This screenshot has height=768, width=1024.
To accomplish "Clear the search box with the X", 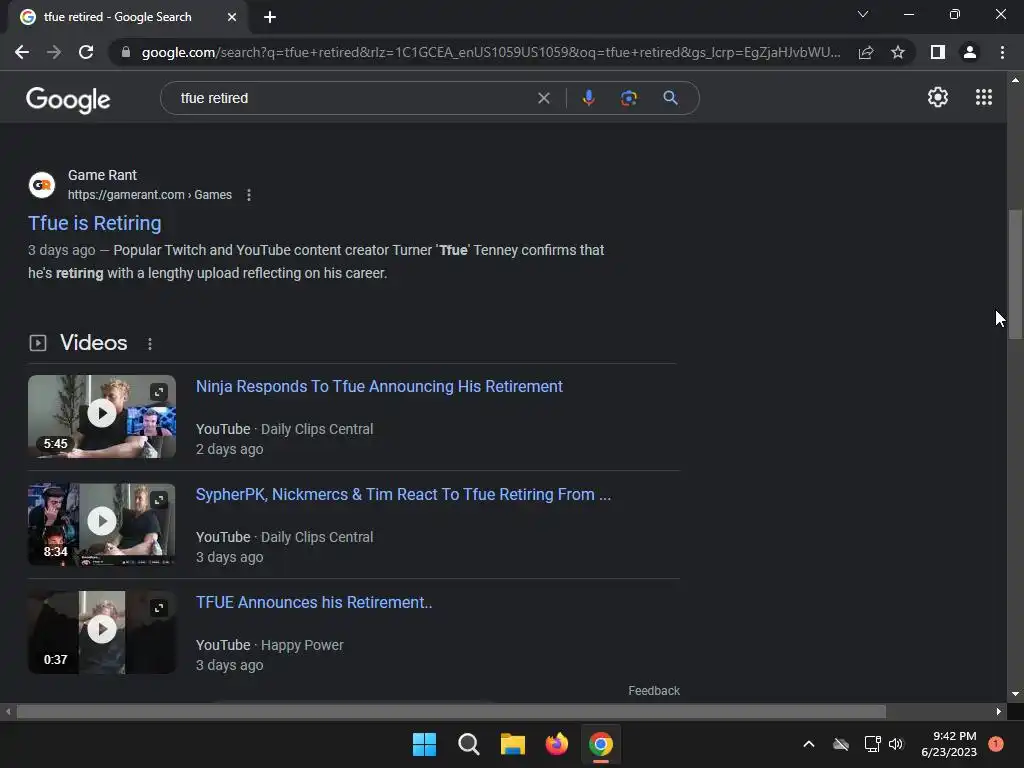I will click(543, 98).
